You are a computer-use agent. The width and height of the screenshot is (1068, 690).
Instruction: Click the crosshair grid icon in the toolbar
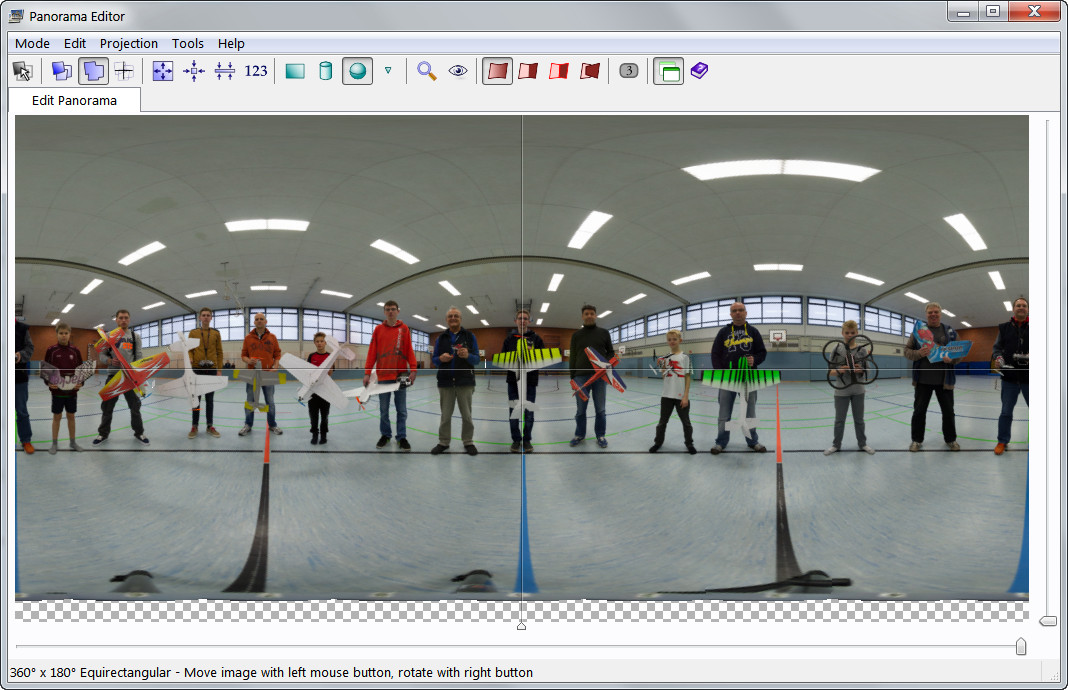coord(124,71)
